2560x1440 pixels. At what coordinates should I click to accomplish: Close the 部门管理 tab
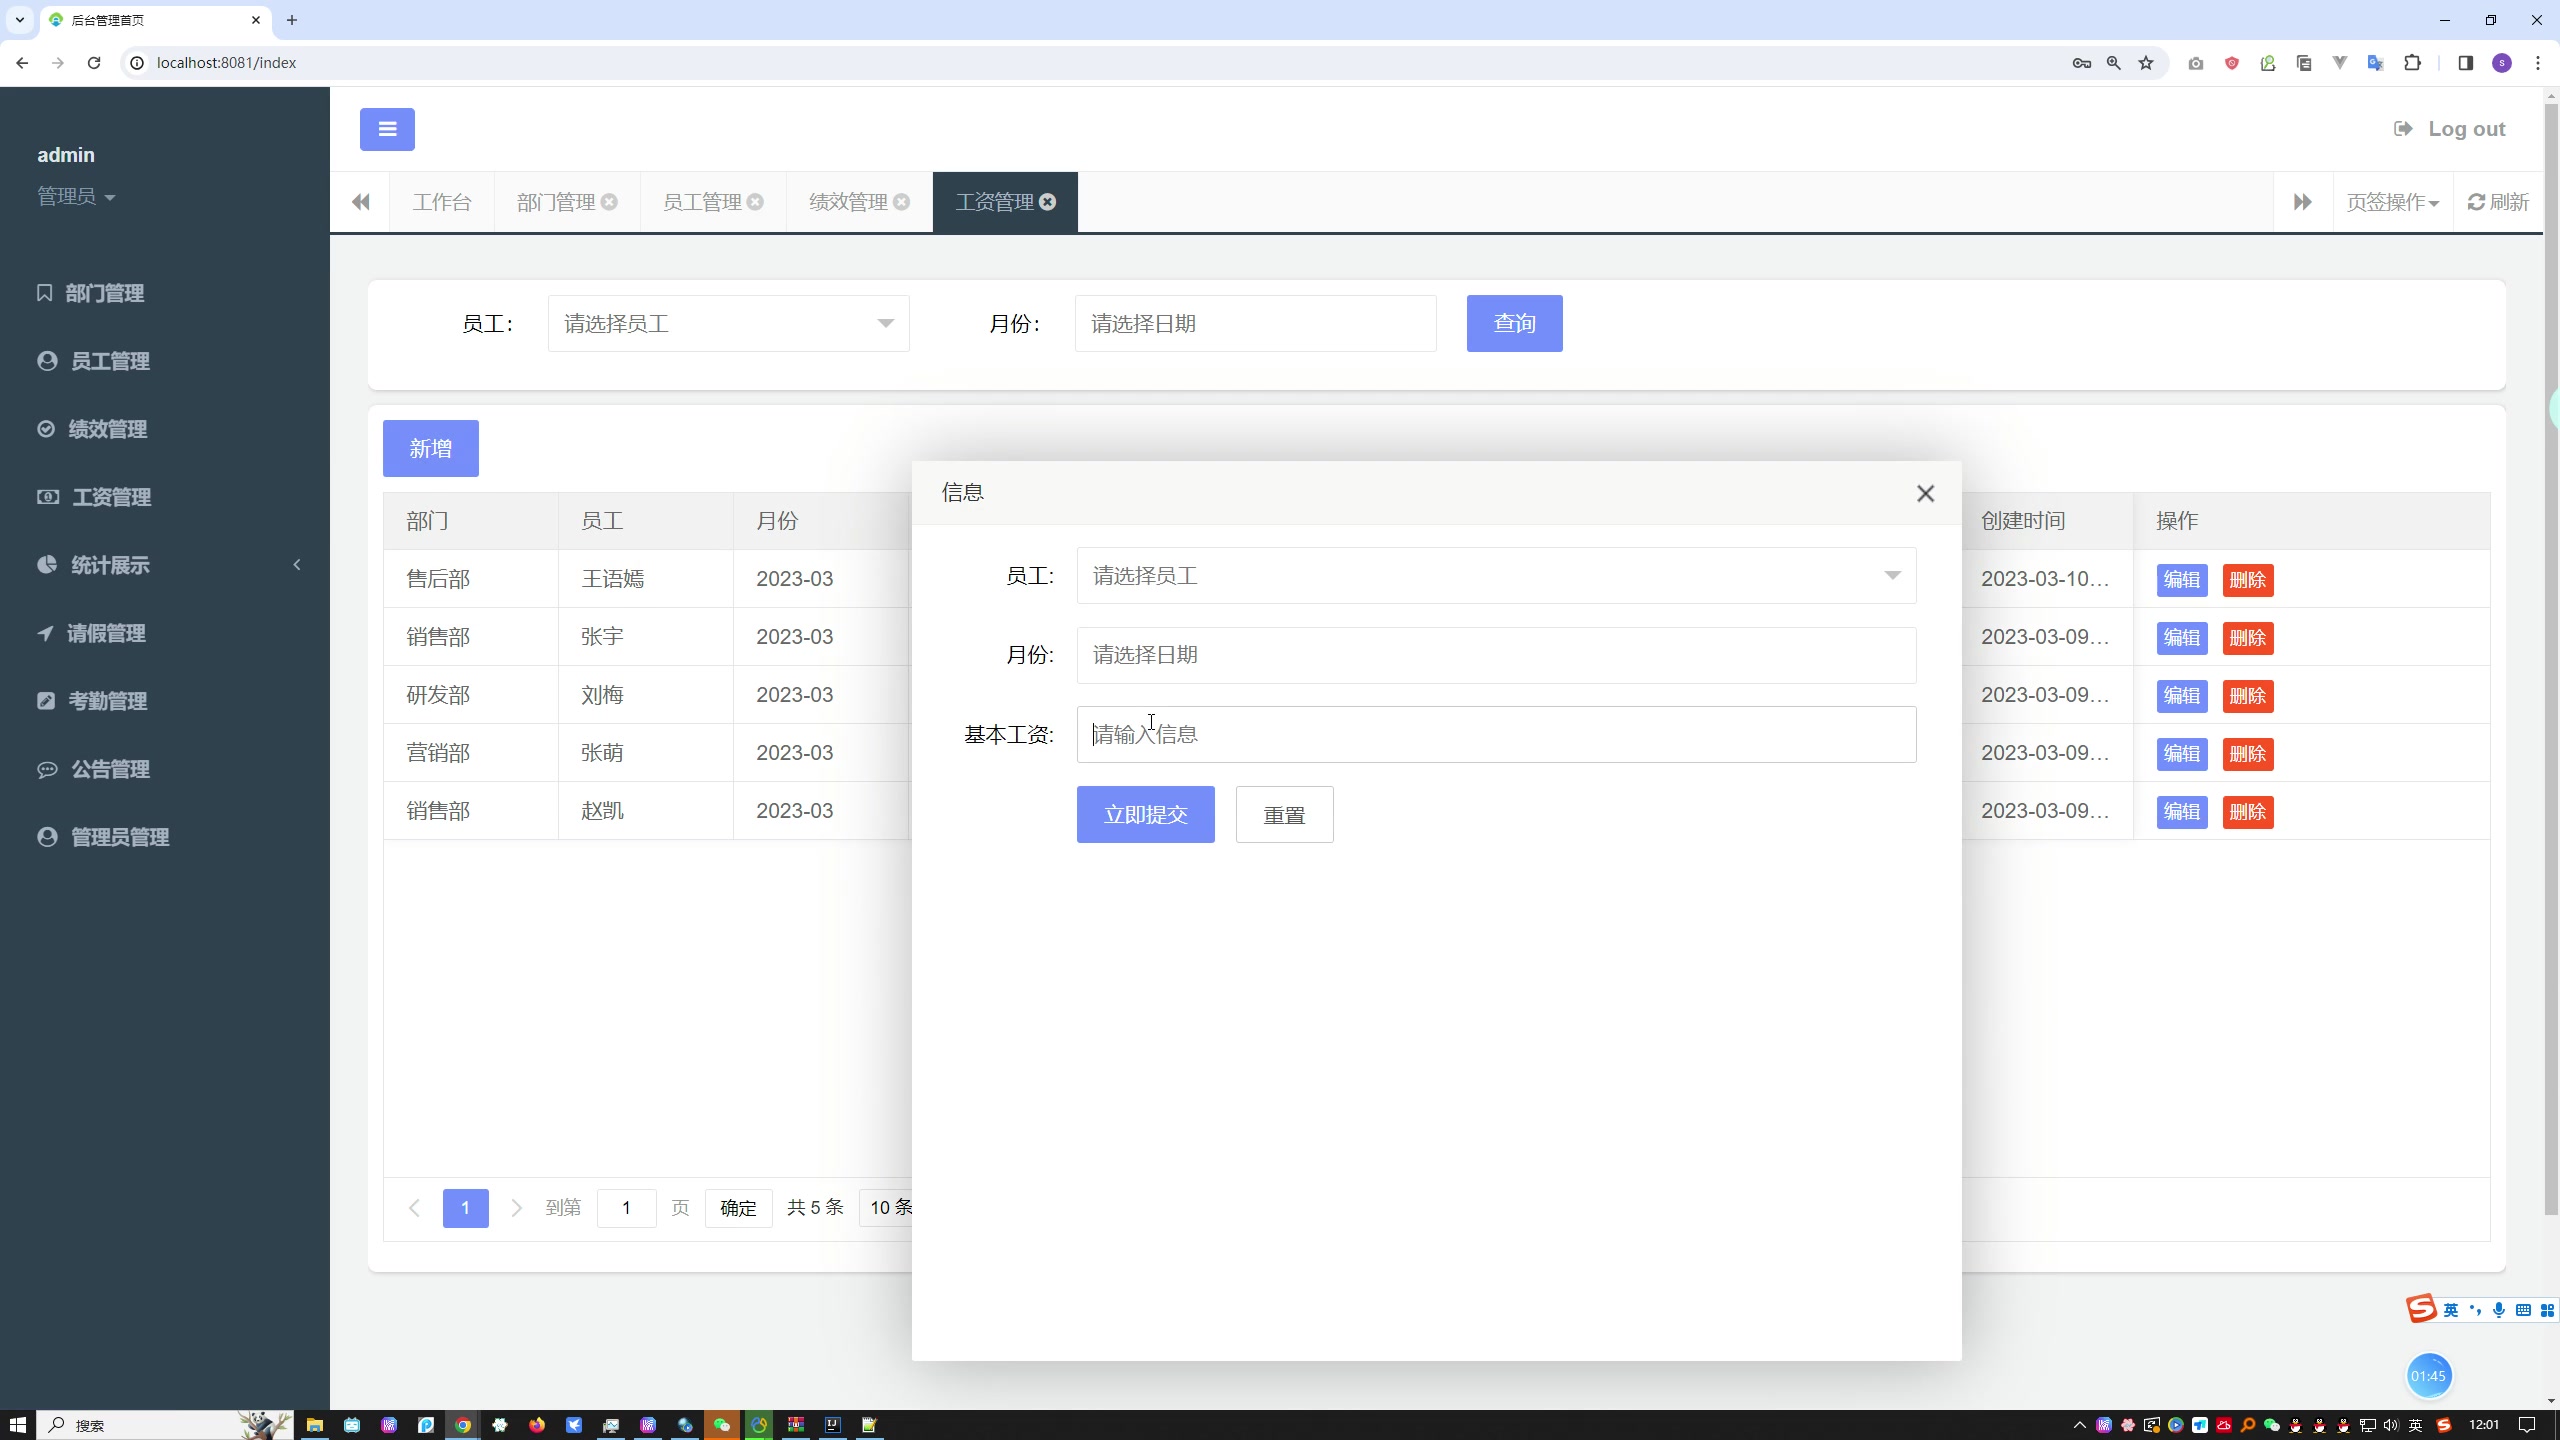609,202
